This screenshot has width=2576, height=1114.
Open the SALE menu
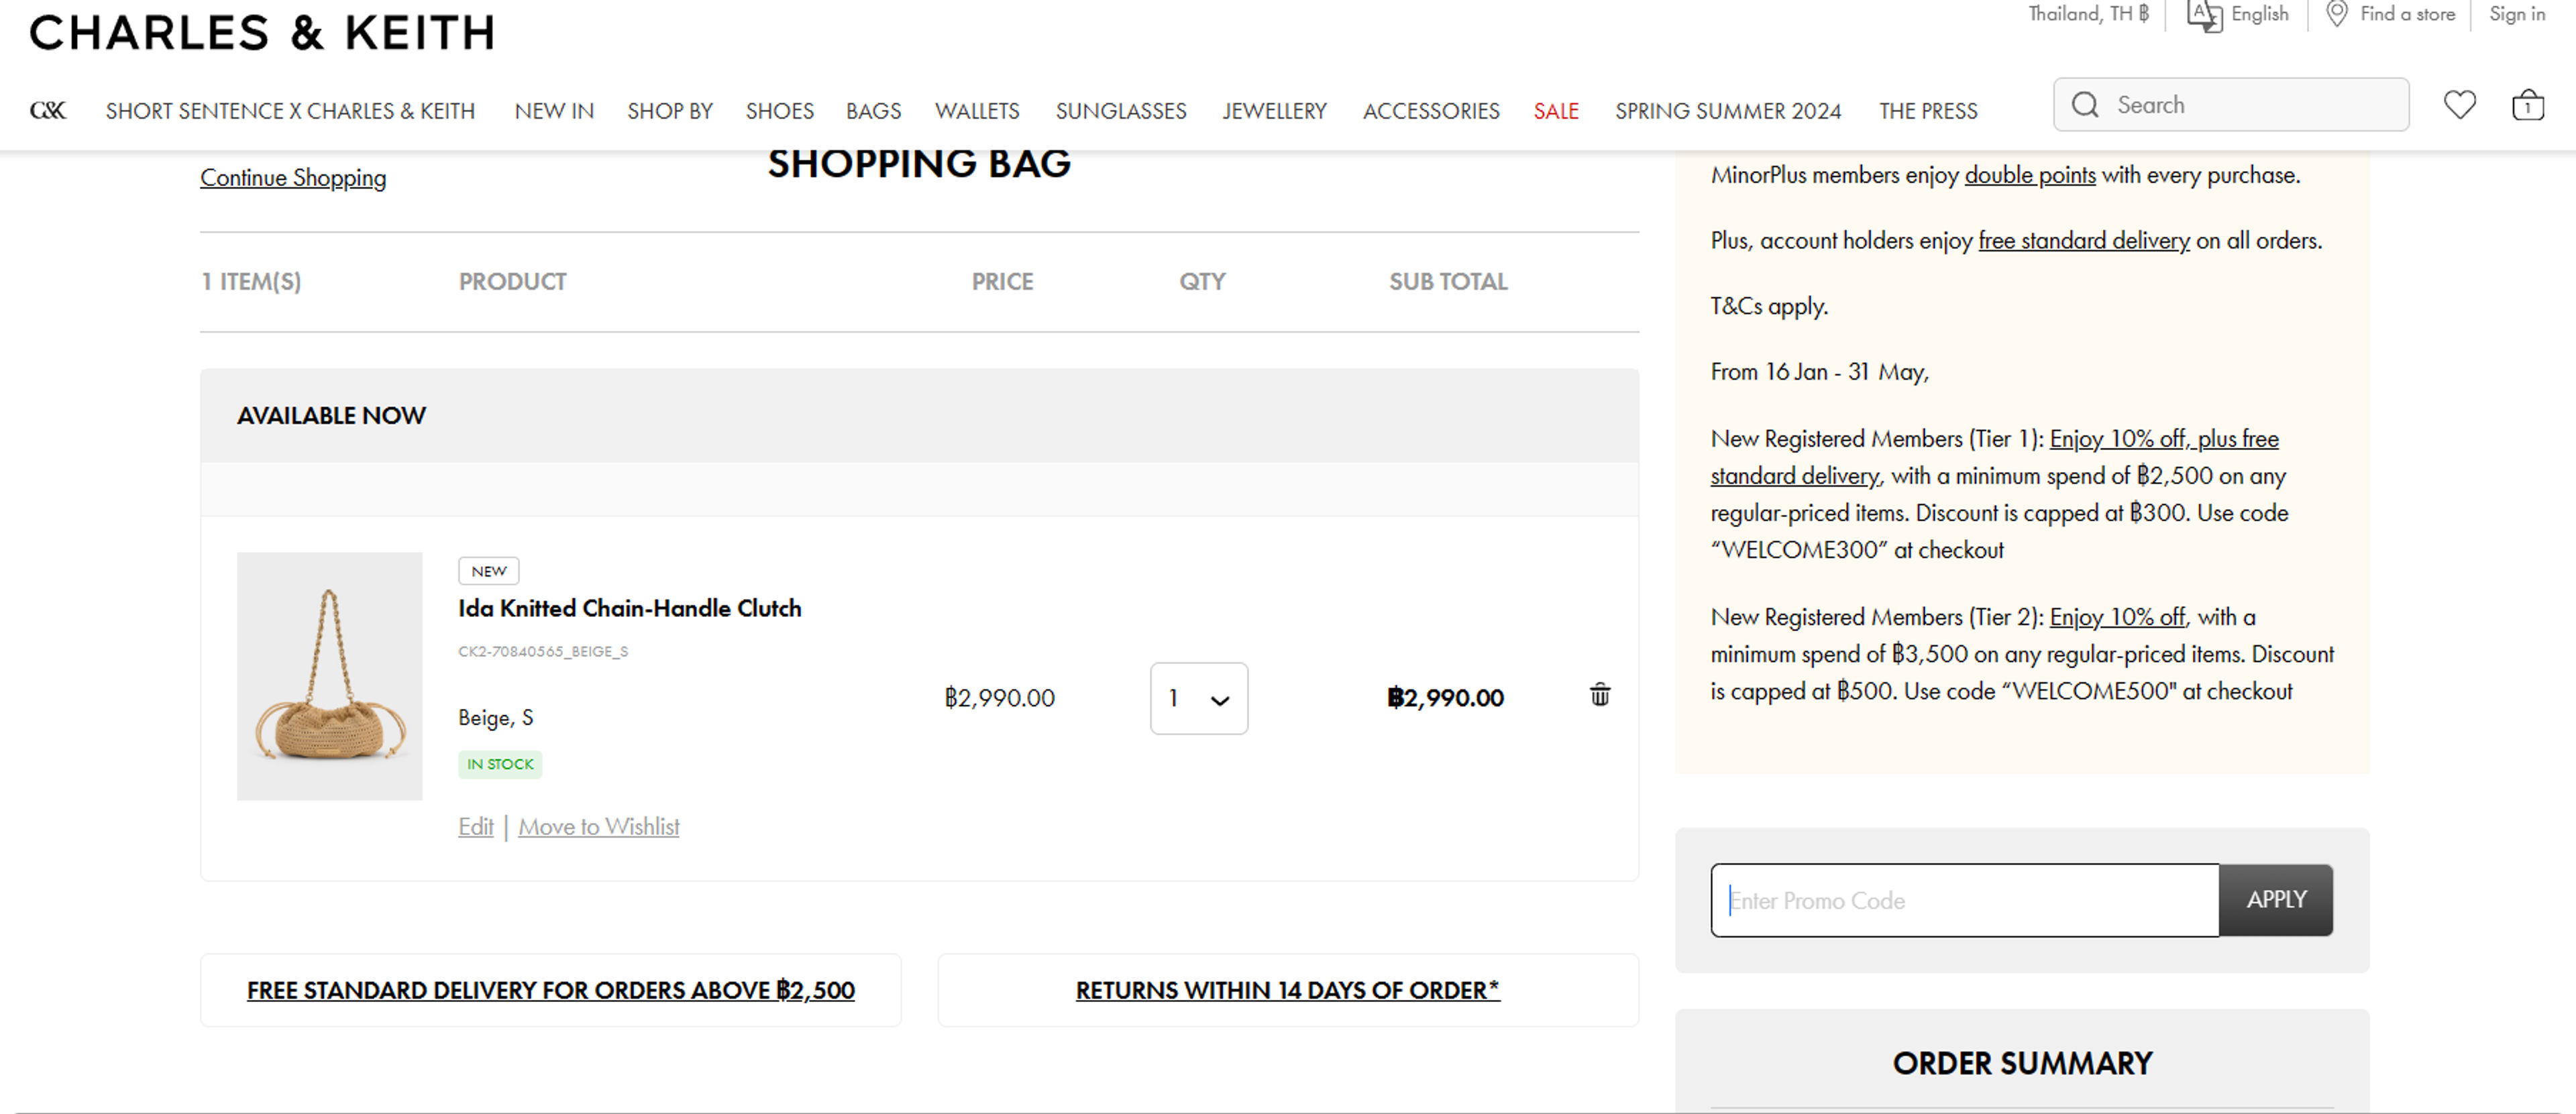pos(1556,111)
